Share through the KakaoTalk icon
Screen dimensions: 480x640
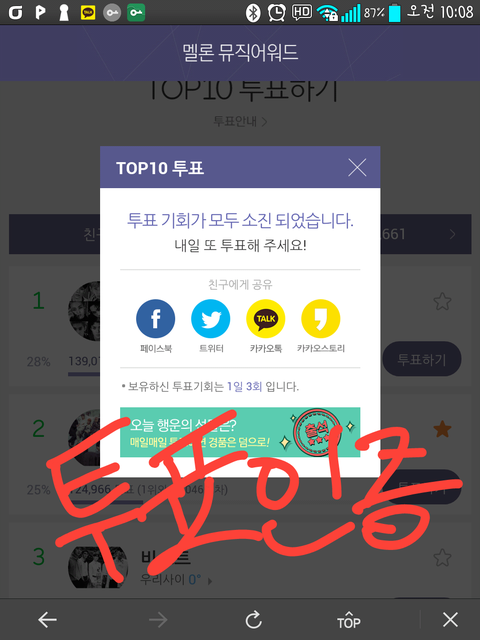coord(266,319)
